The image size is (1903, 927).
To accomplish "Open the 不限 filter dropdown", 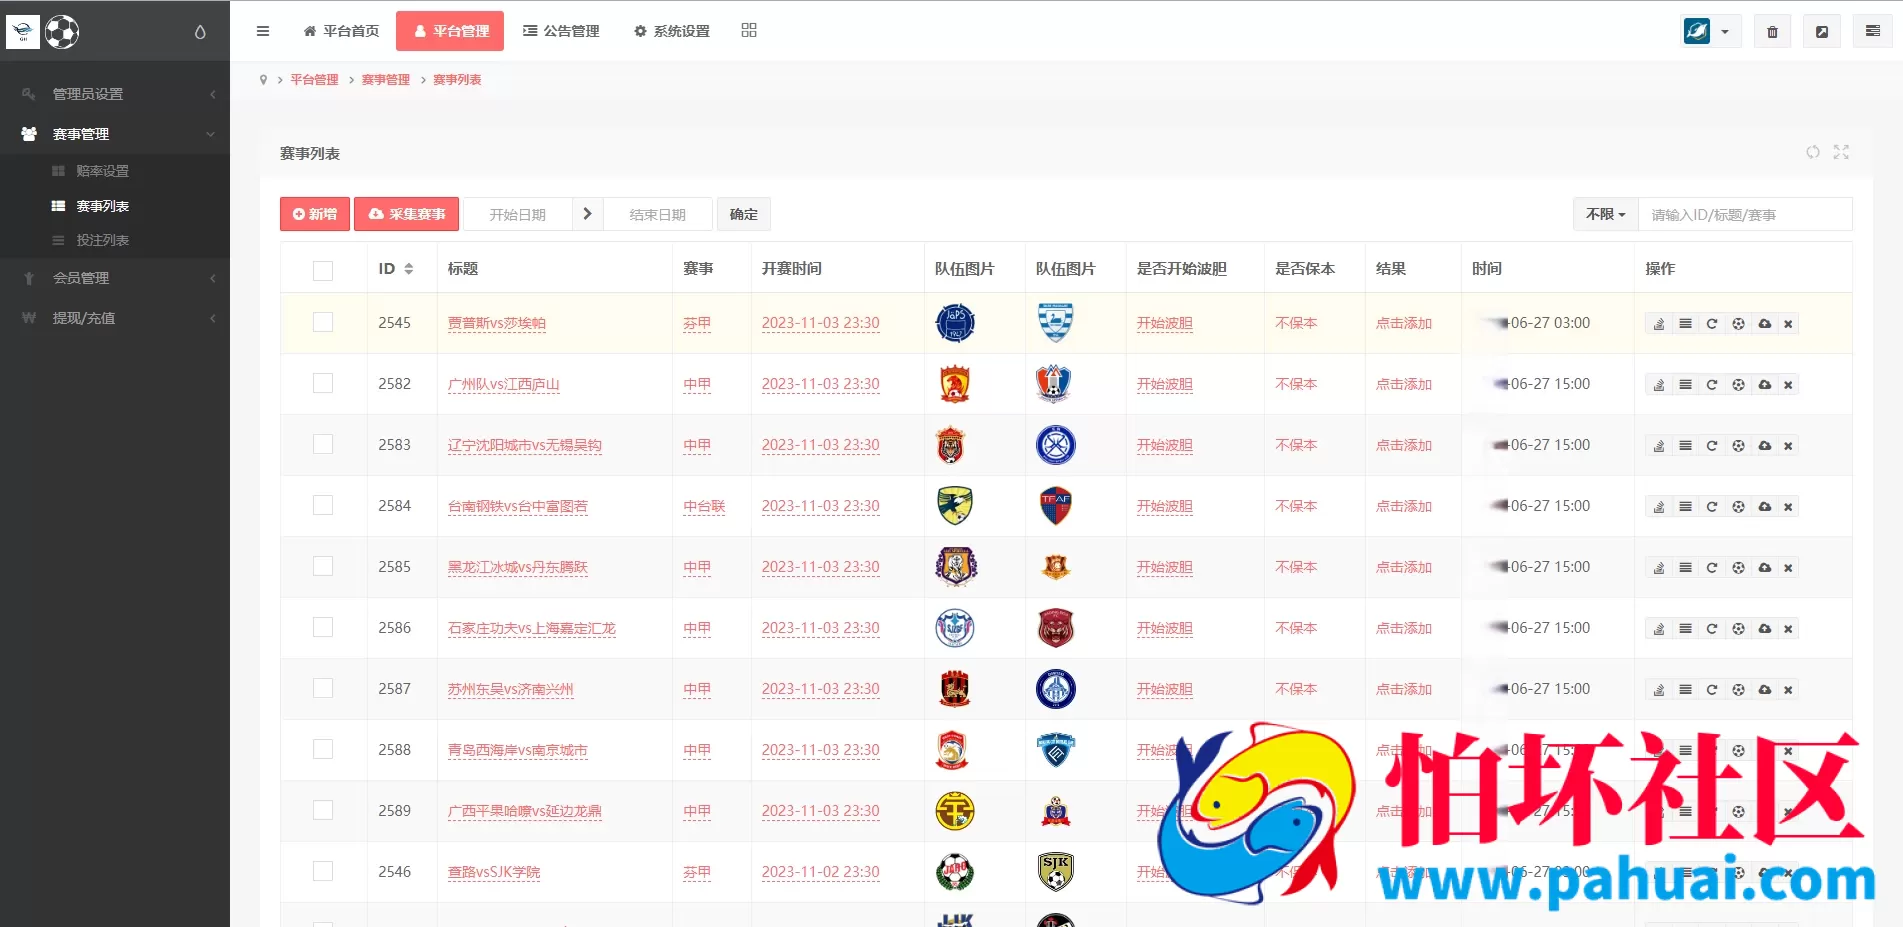I will 1606,214.
